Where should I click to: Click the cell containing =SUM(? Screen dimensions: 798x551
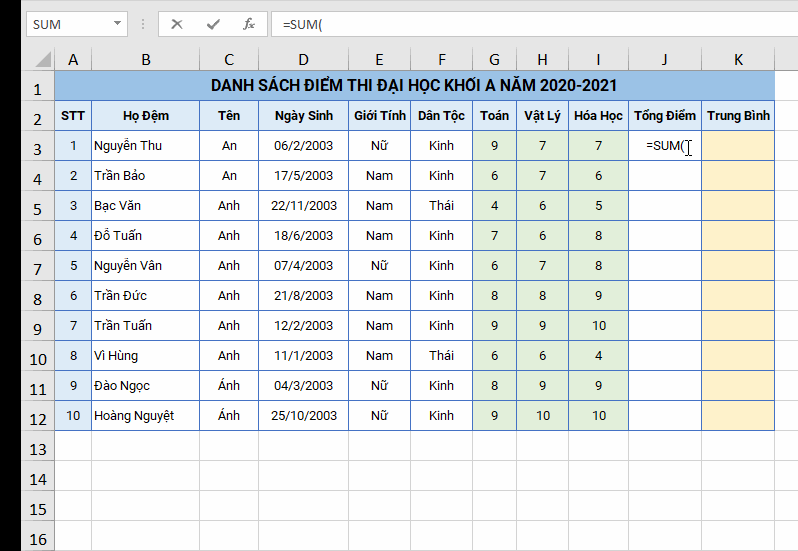tap(665, 146)
